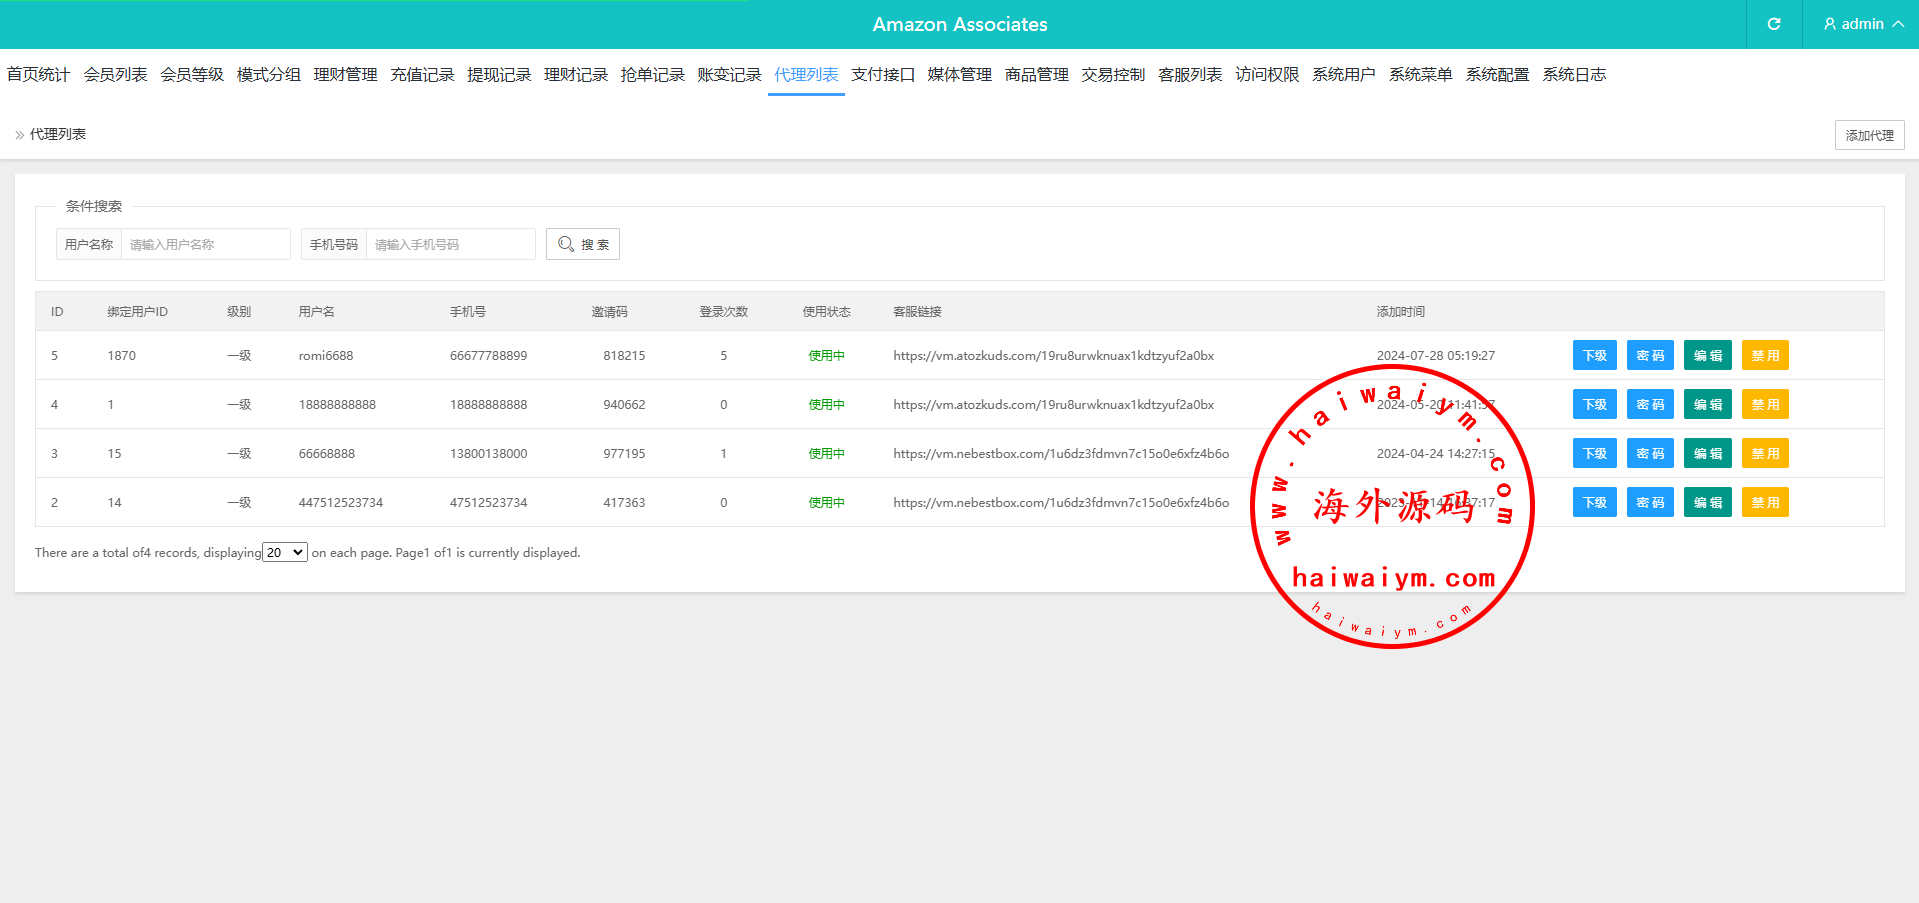Click the 添加代理 button

tap(1869, 135)
